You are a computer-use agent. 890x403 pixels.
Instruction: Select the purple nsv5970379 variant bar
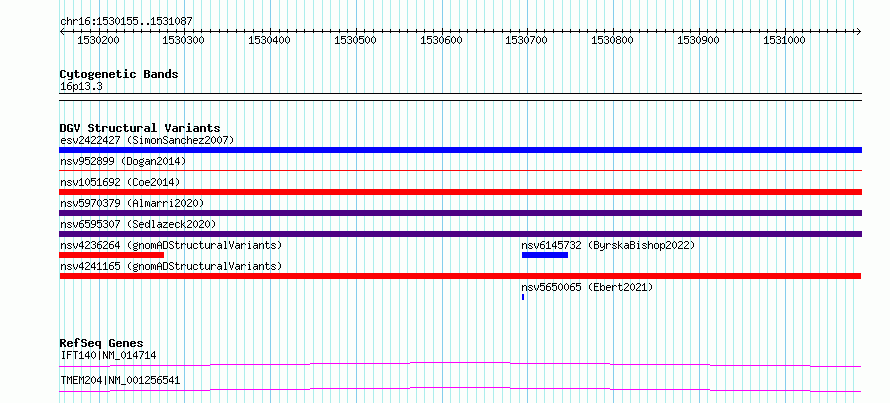[x=460, y=213]
